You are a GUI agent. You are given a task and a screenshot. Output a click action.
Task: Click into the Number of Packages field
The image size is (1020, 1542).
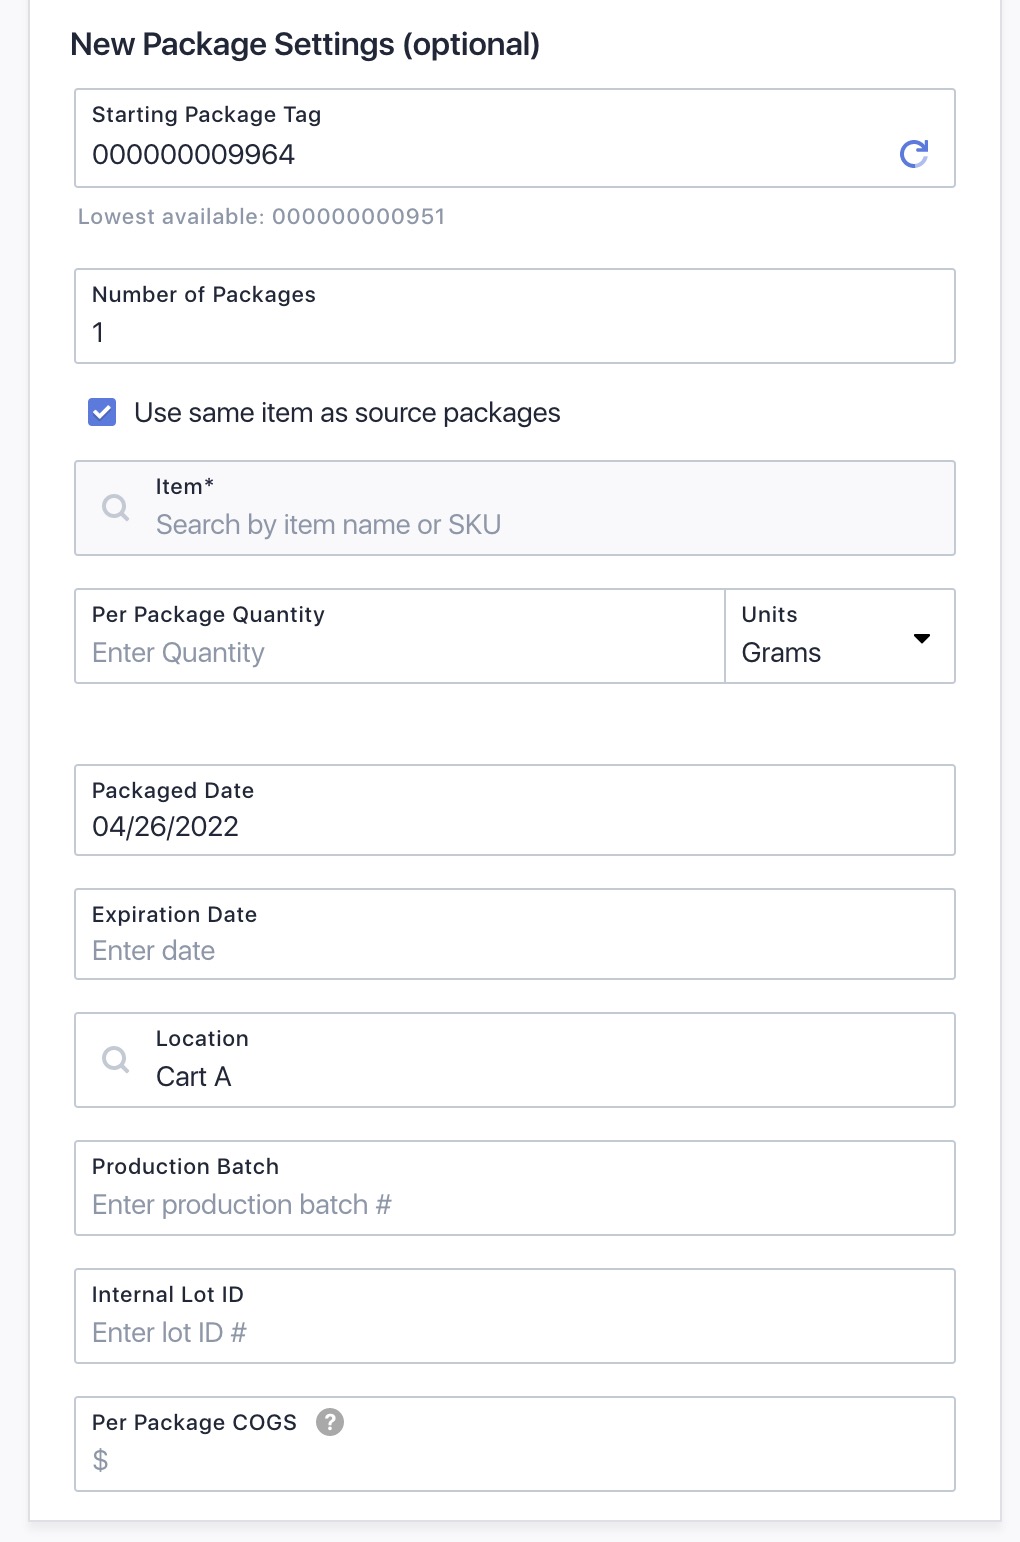coord(515,316)
